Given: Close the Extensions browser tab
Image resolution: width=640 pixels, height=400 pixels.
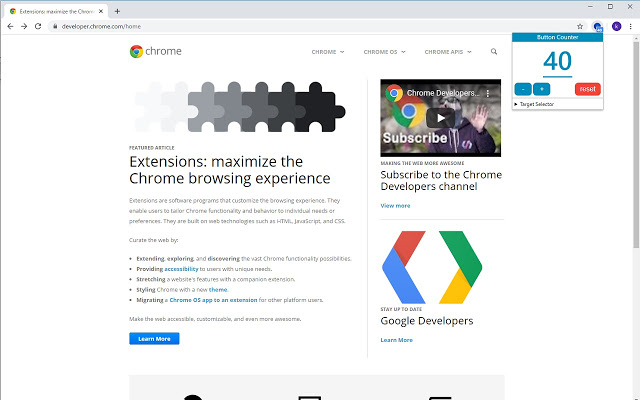Looking at the screenshot, I should coord(101,11).
